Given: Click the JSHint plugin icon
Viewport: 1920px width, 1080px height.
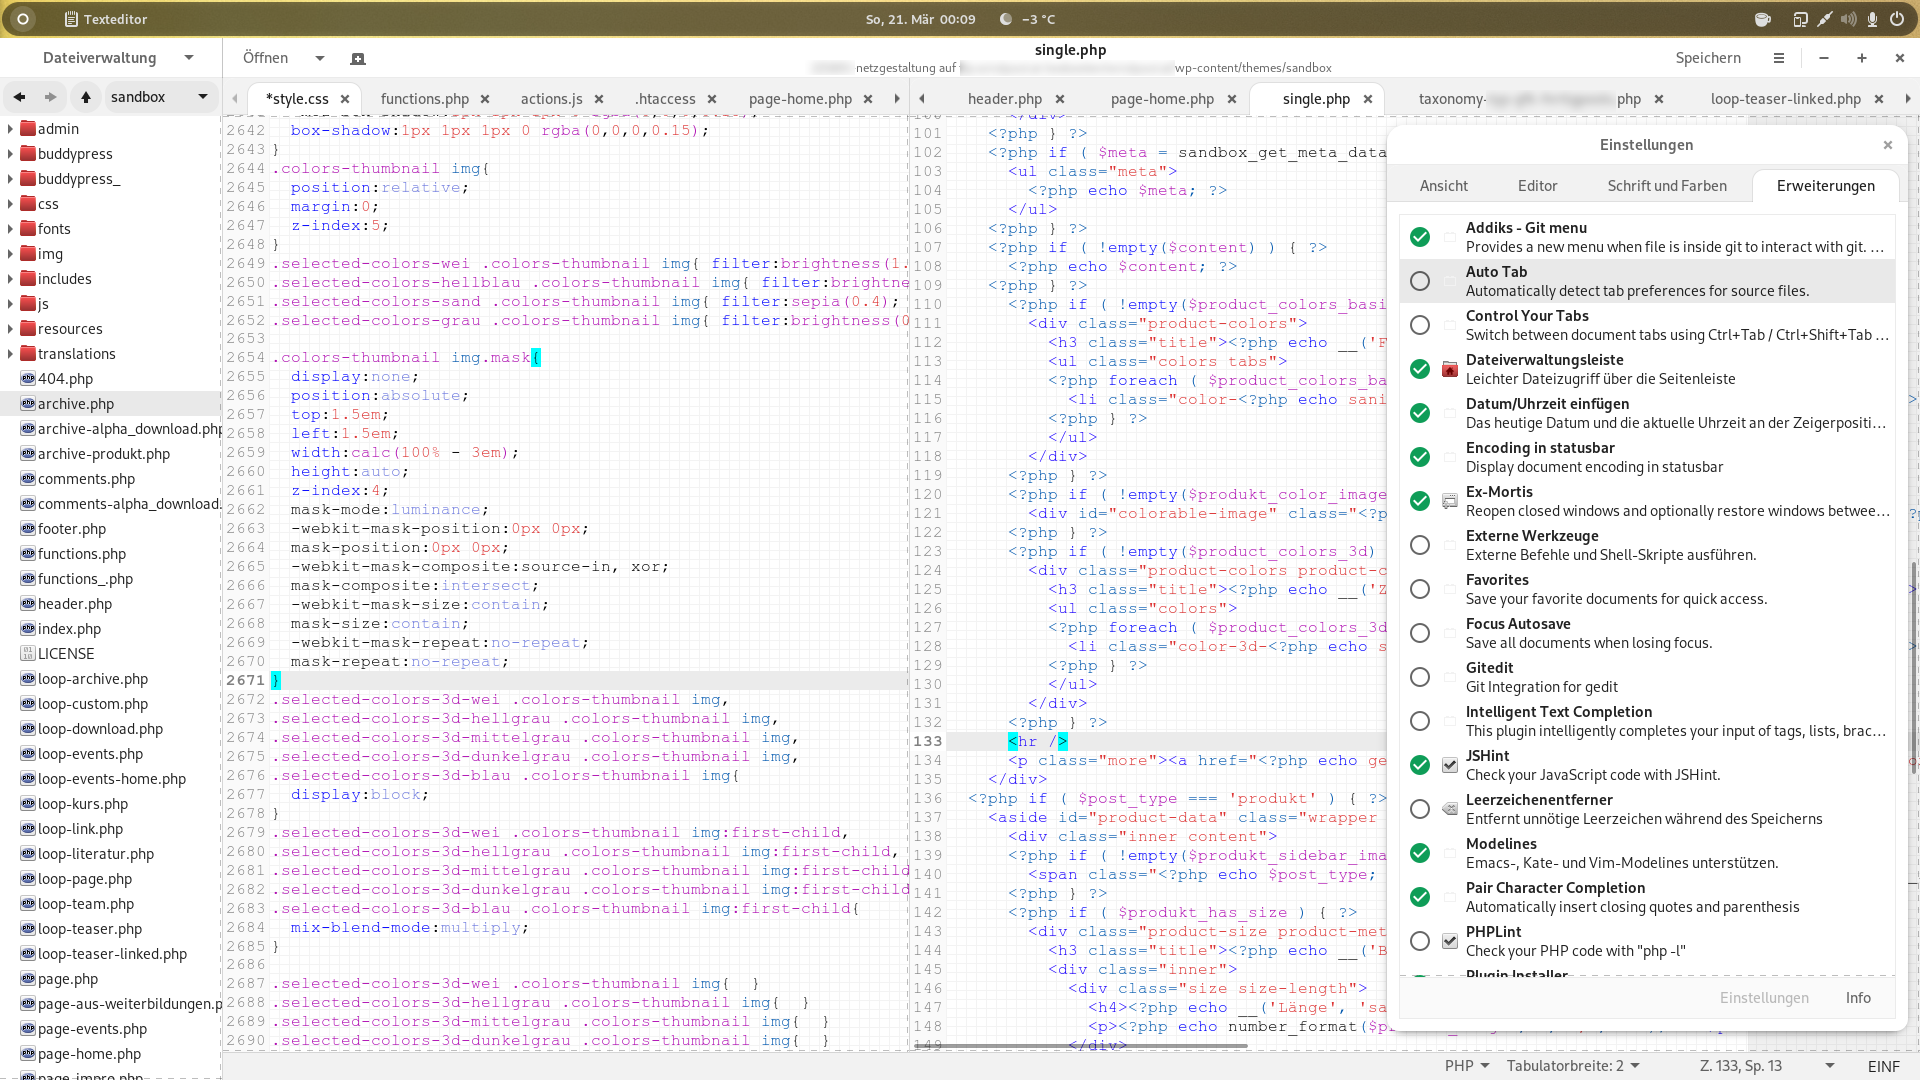Looking at the screenshot, I should tap(1450, 765).
